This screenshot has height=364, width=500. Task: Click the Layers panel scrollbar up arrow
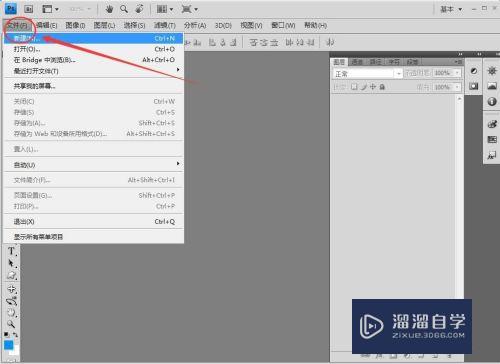(x=459, y=99)
